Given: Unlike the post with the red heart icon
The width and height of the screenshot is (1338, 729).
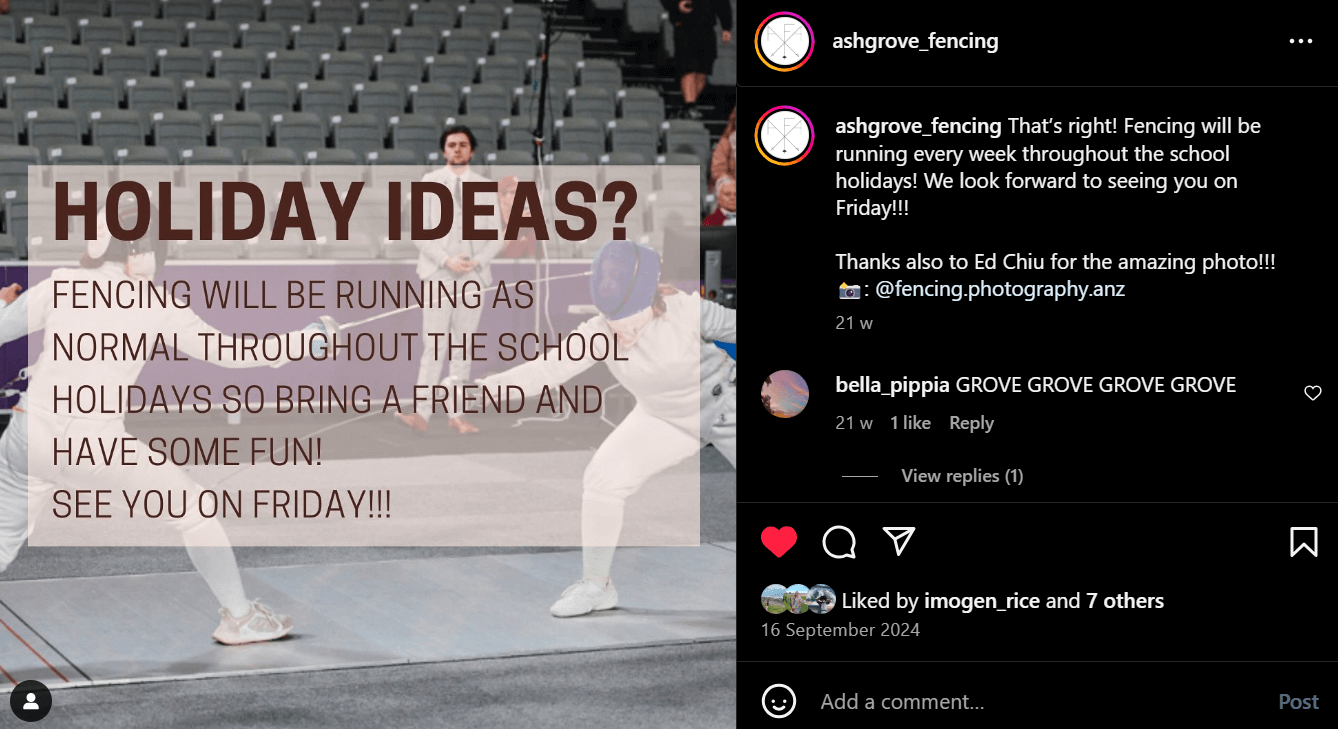Looking at the screenshot, I should pos(779,542).
